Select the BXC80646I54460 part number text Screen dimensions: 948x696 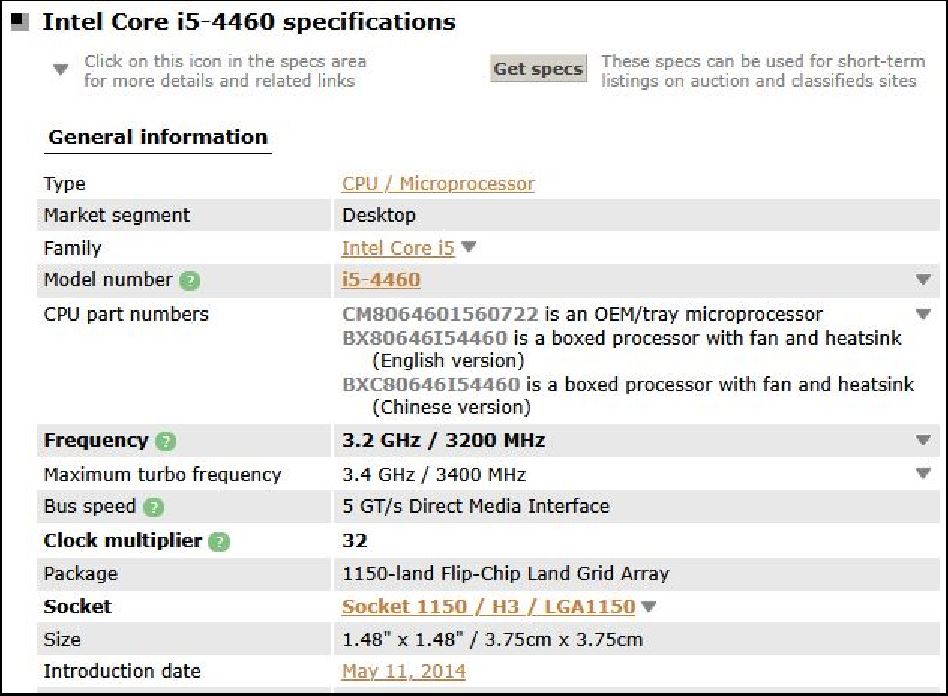[x=431, y=385]
